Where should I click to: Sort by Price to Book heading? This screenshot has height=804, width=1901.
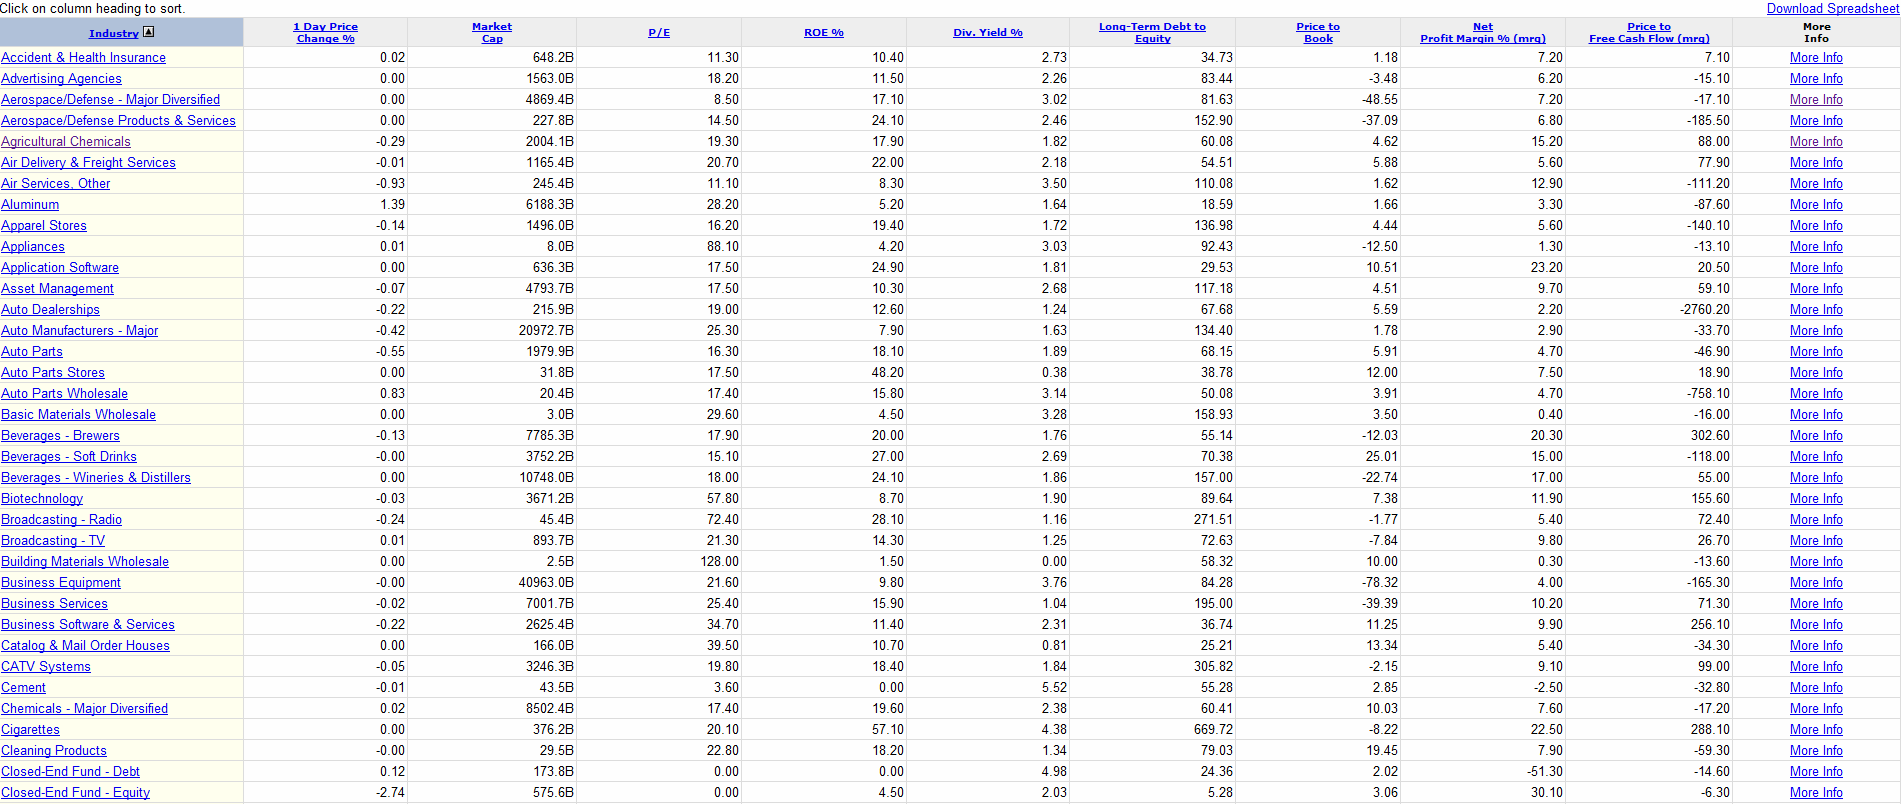point(1318,32)
